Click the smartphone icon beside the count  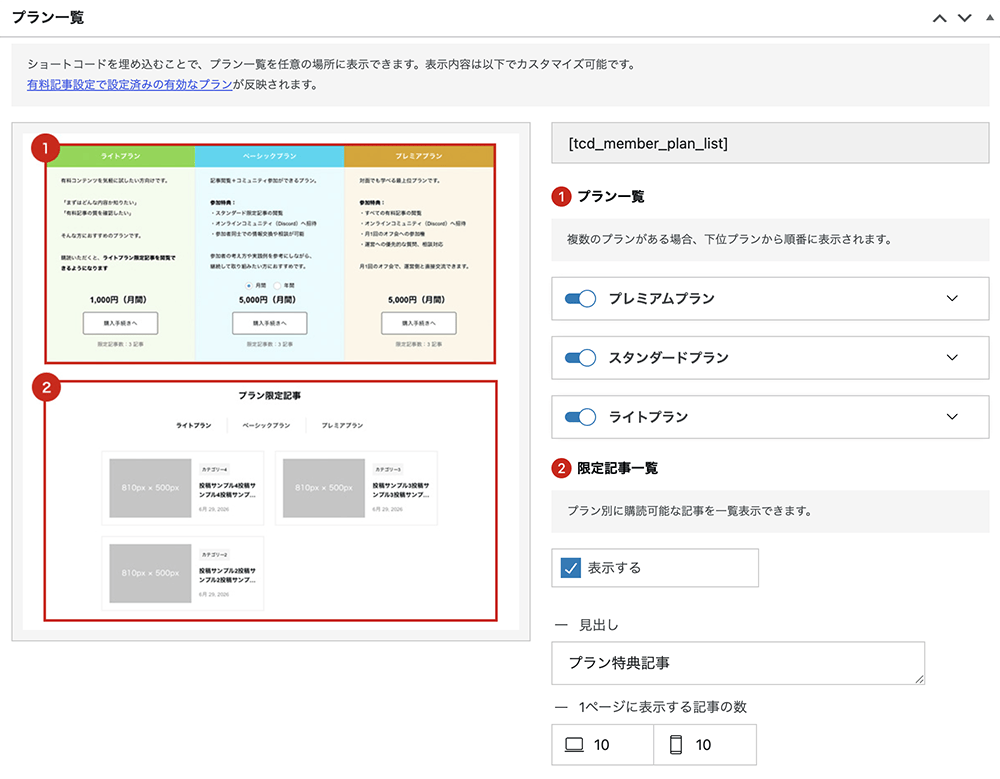676,745
